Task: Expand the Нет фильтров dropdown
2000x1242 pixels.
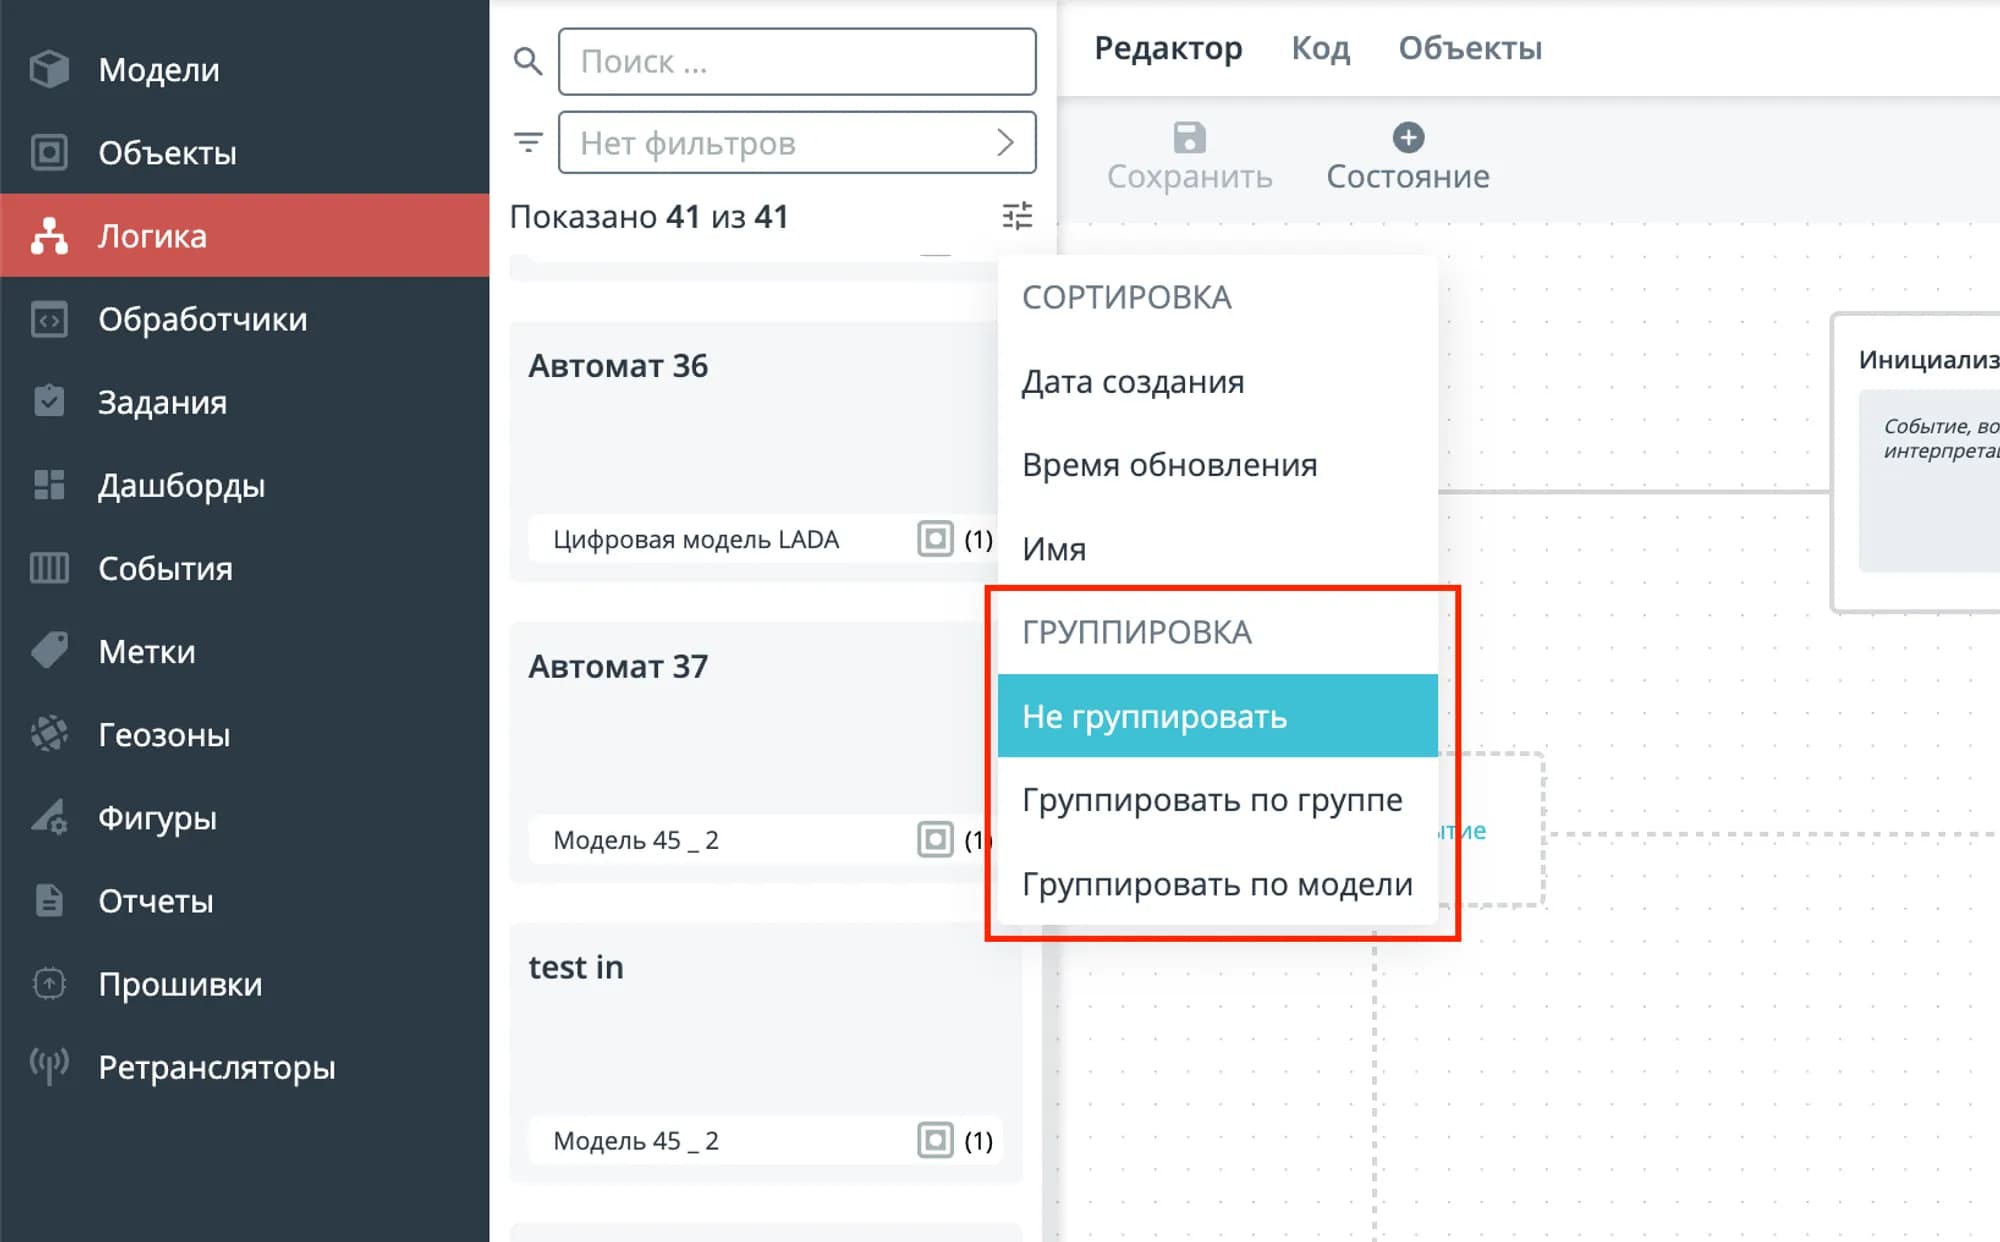Action: [x=797, y=143]
